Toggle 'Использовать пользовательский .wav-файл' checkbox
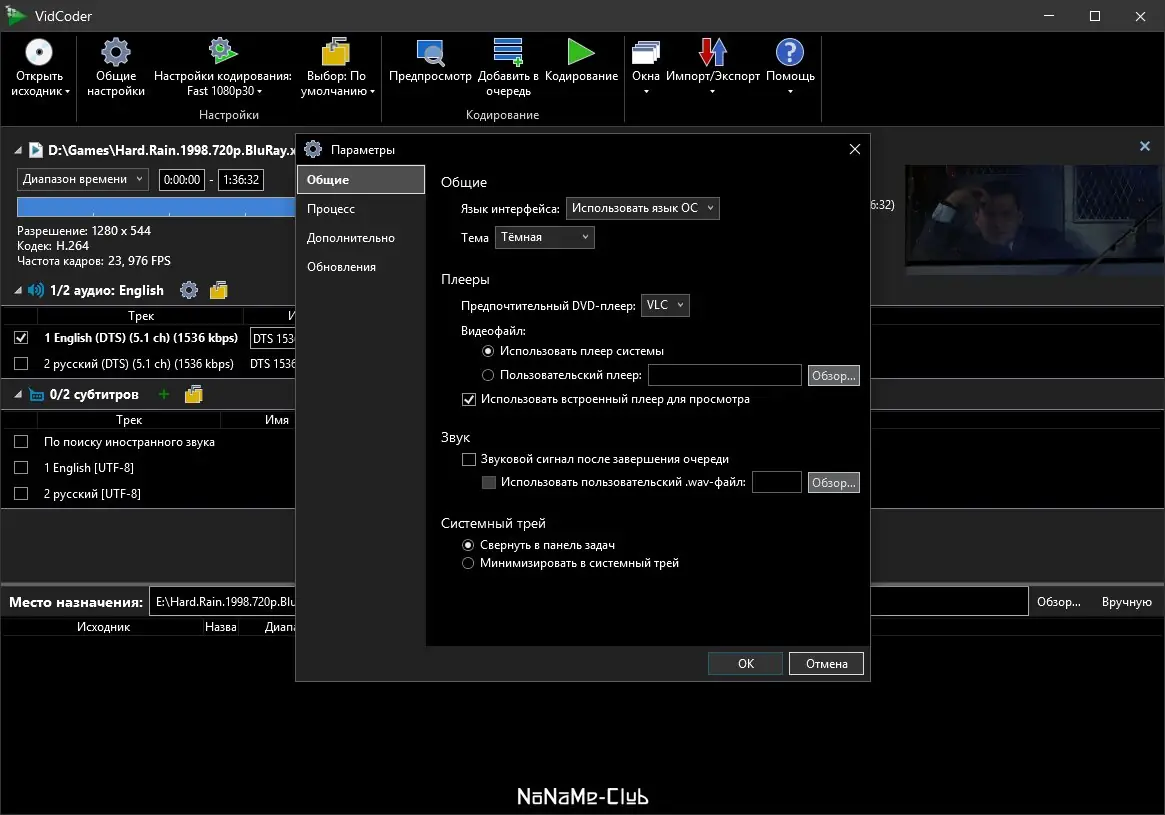The height and width of the screenshot is (815, 1165). point(489,483)
